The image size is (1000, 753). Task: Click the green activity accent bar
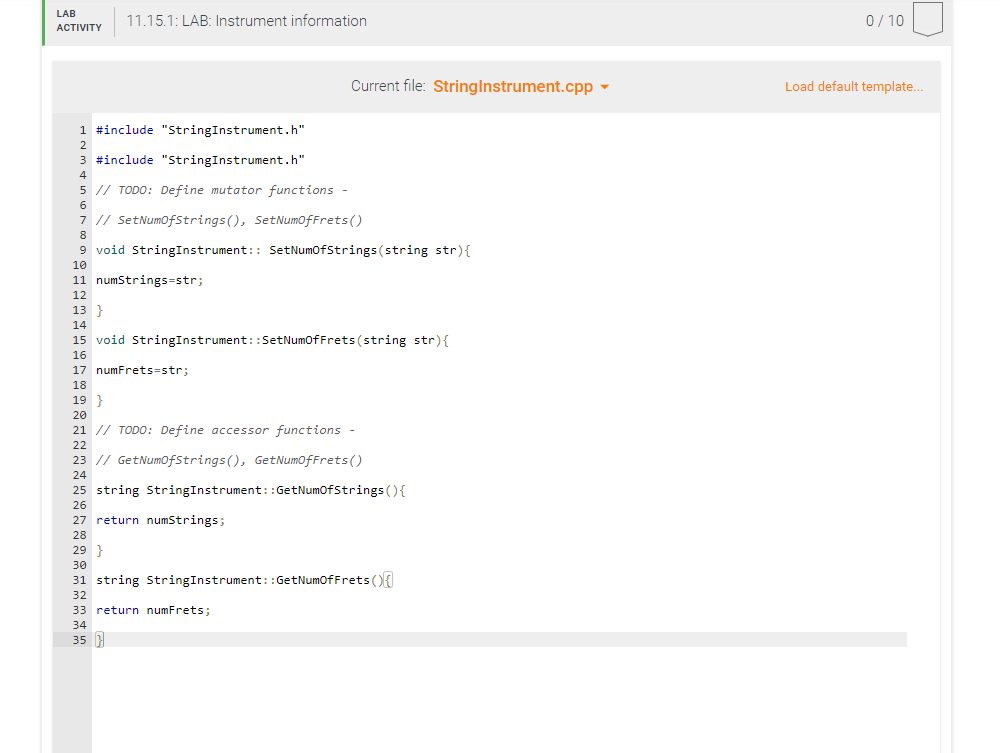41,19
